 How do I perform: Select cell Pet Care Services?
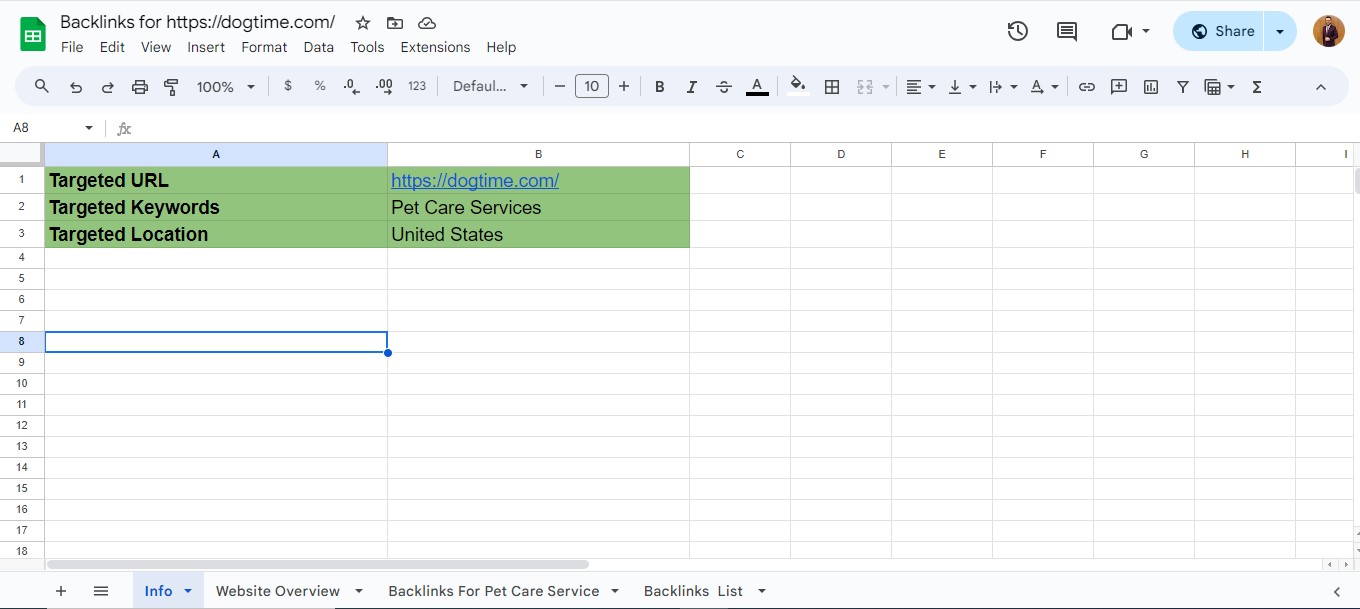[x=538, y=207]
